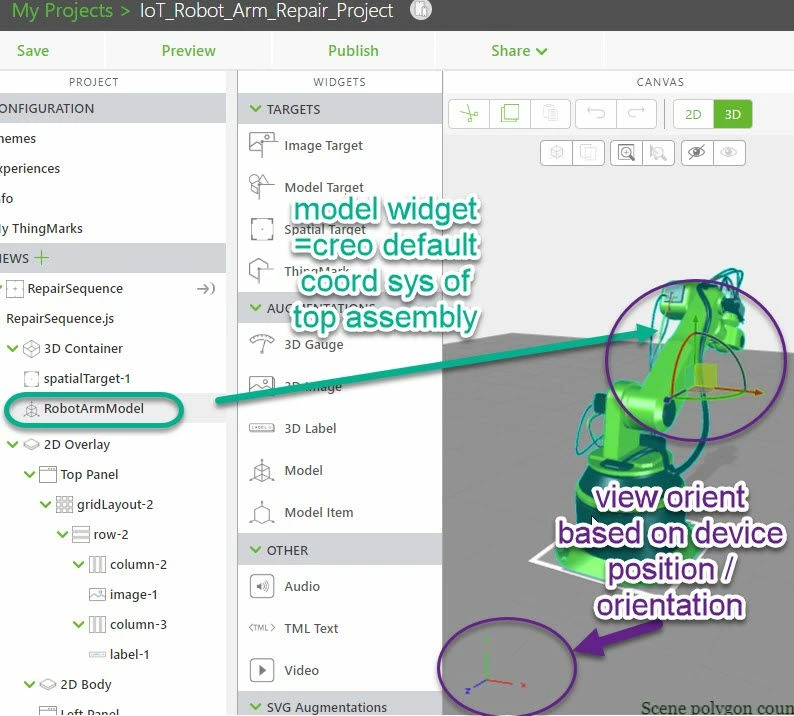Image resolution: width=794 pixels, height=716 pixels.
Task: Select Top Panel in project tree
Action: coord(89,474)
